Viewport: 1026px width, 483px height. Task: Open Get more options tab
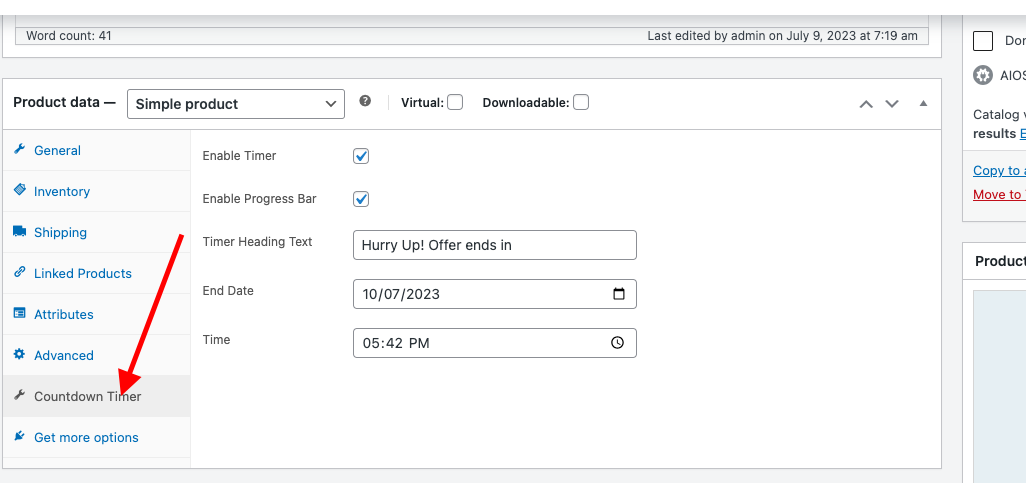(x=96, y=437)
